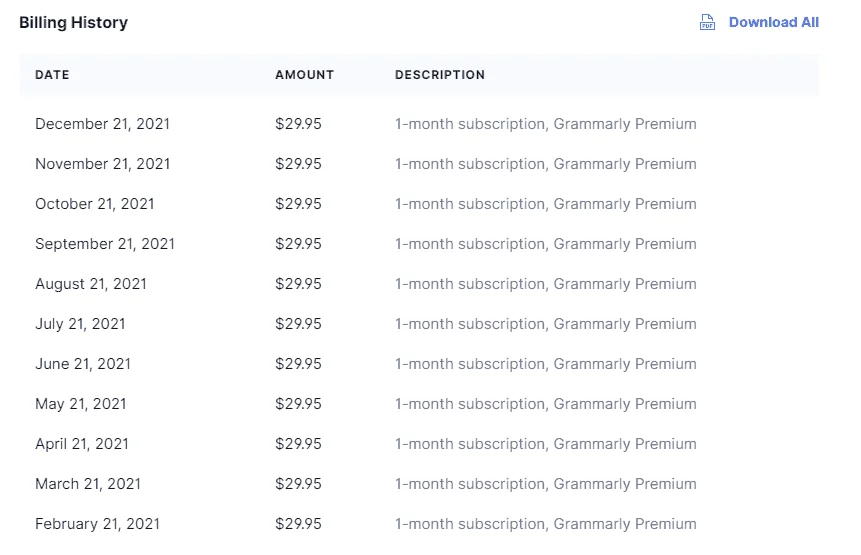Click the October 21, 2021 date
Screen dimensions: 861x555
point(95,204)
